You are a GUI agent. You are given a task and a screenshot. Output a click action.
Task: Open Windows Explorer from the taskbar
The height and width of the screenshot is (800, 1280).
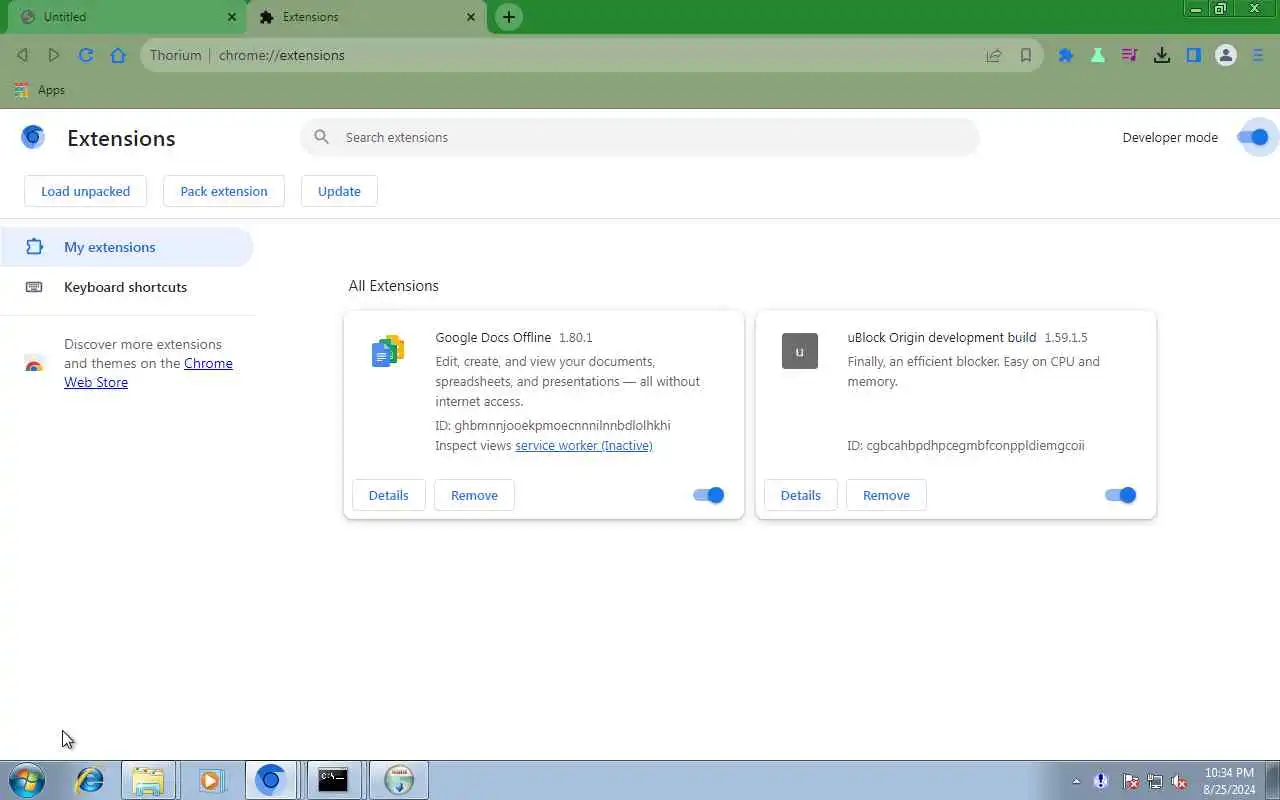[x=148, y=780]
